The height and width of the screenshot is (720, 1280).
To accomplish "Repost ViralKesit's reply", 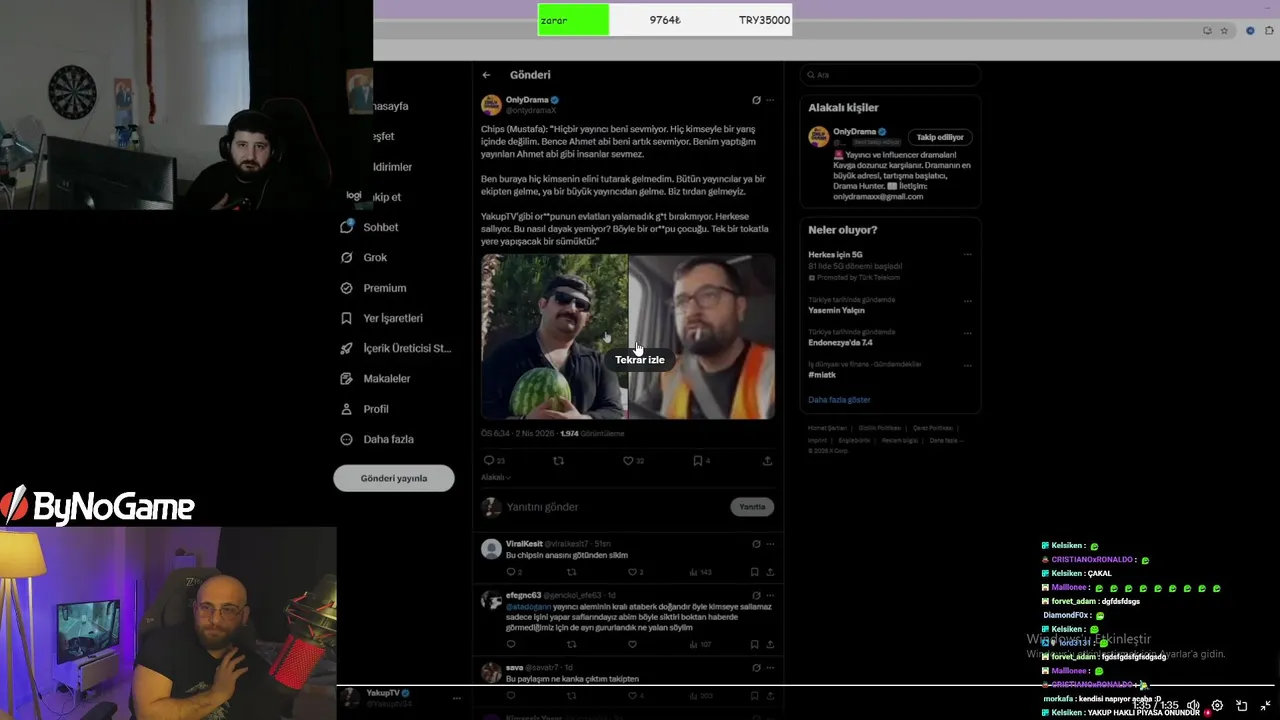I will click(x=572, y=572).
